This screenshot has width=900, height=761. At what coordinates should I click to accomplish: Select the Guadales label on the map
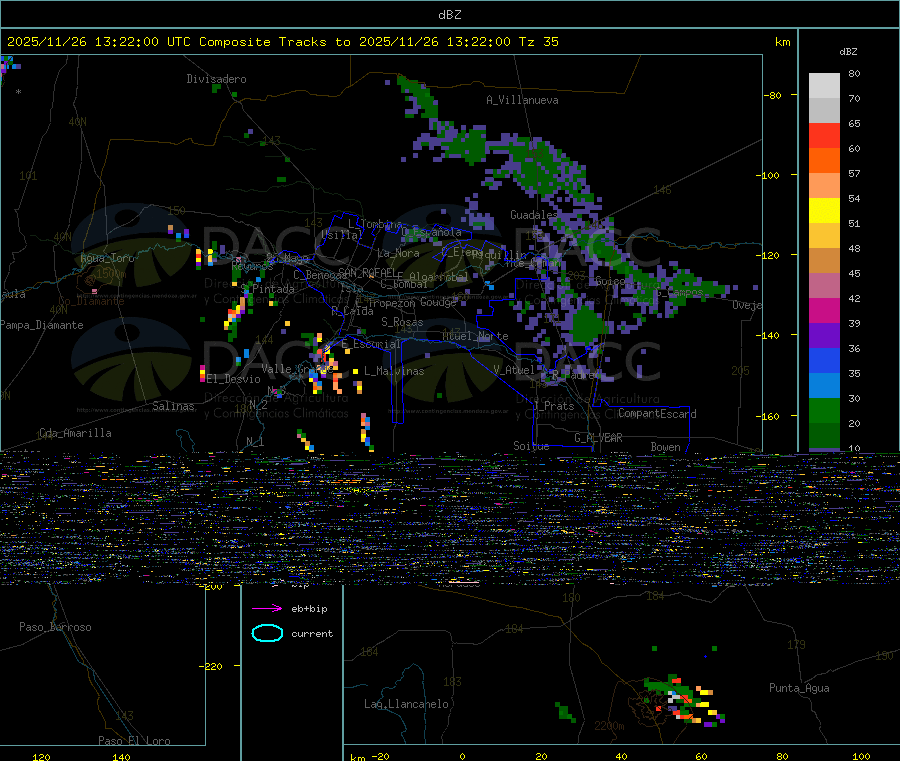534,215
